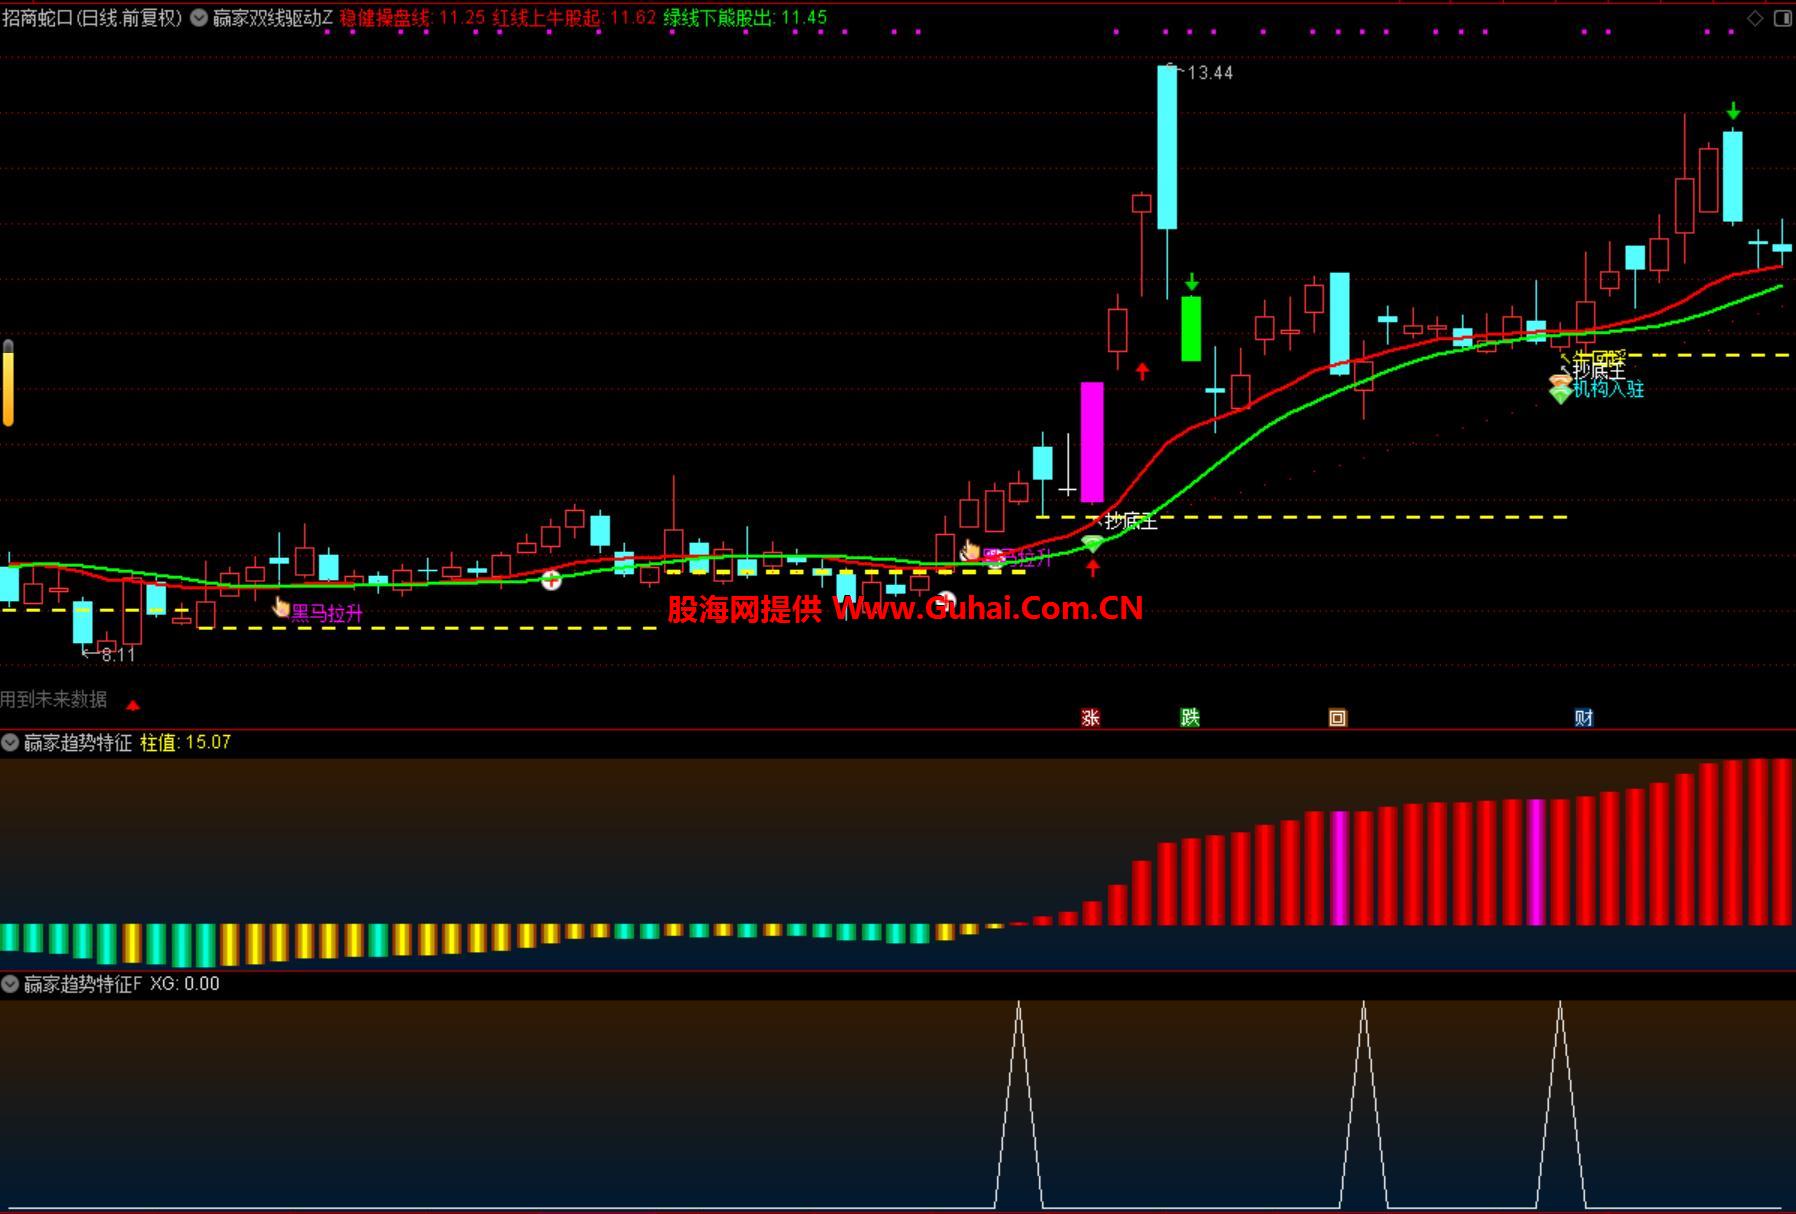Select the tall cyan candle at 13.44
This screenshot has width=1796, height=1214.
pyautogui.click(x=1167, y=147)
